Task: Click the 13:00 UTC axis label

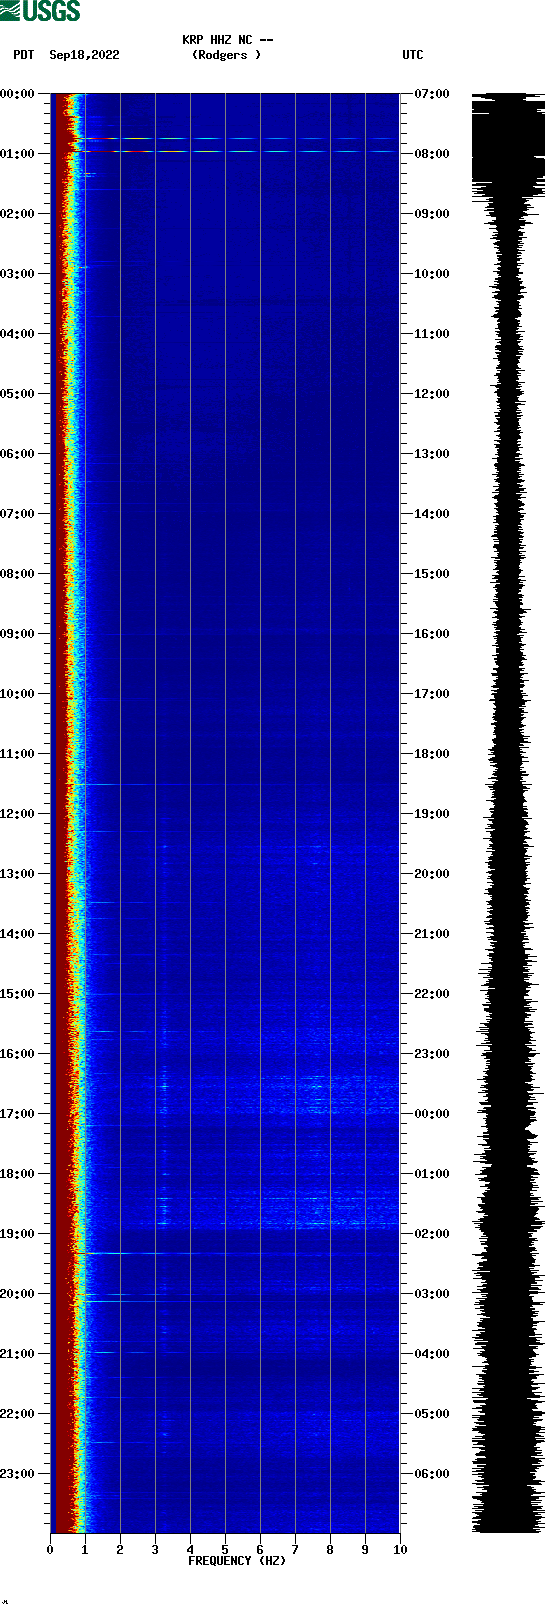Action: [432, 454]
